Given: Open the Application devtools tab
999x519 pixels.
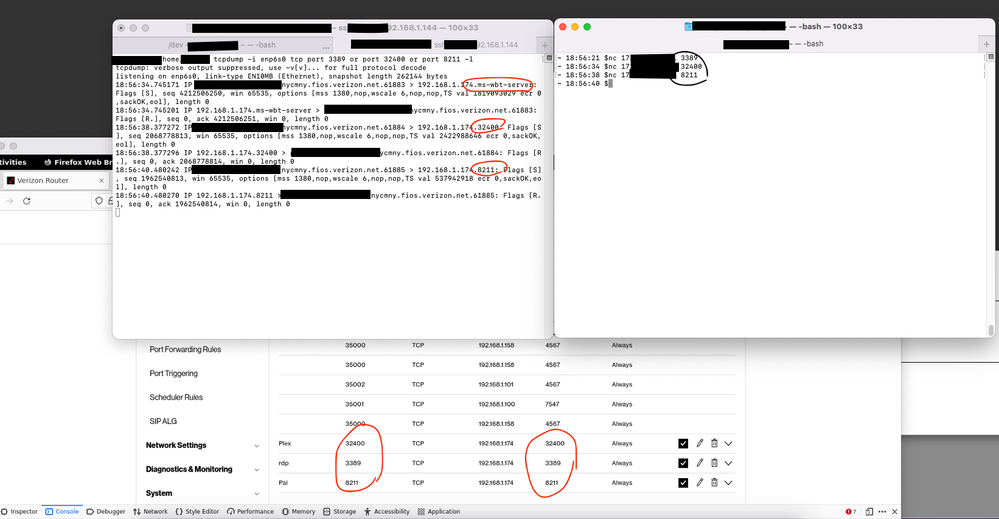Looking at the screenshot, I should (439, 511).
